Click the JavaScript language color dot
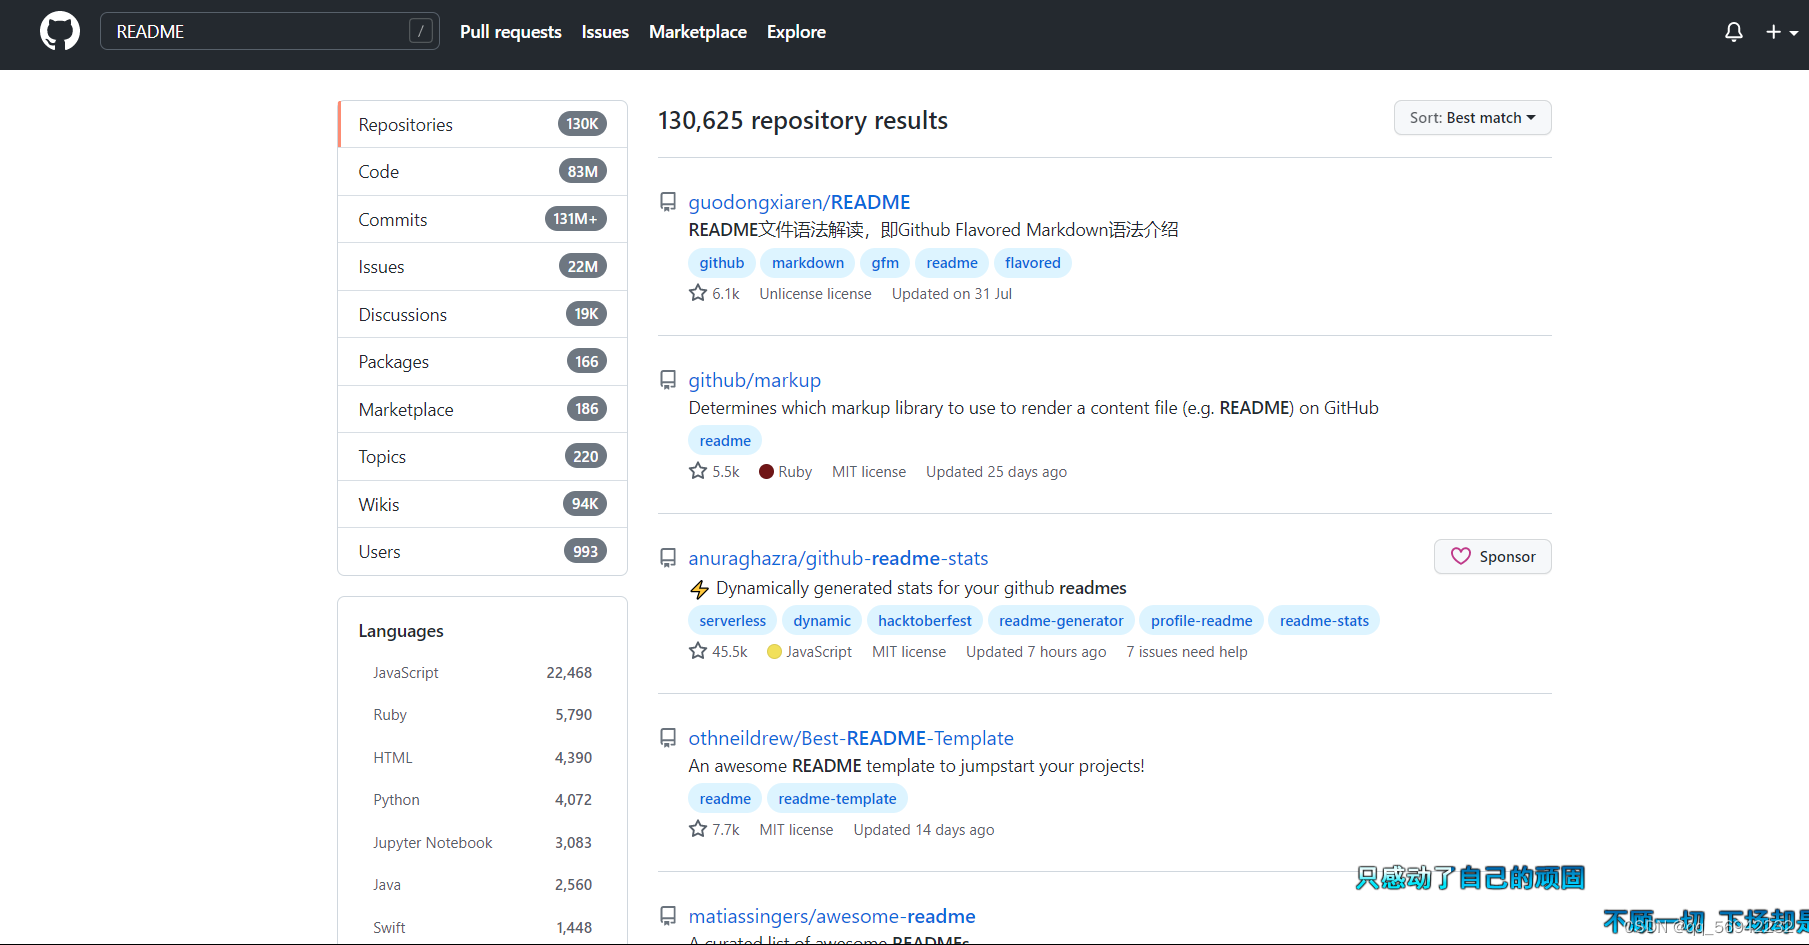 774,652
